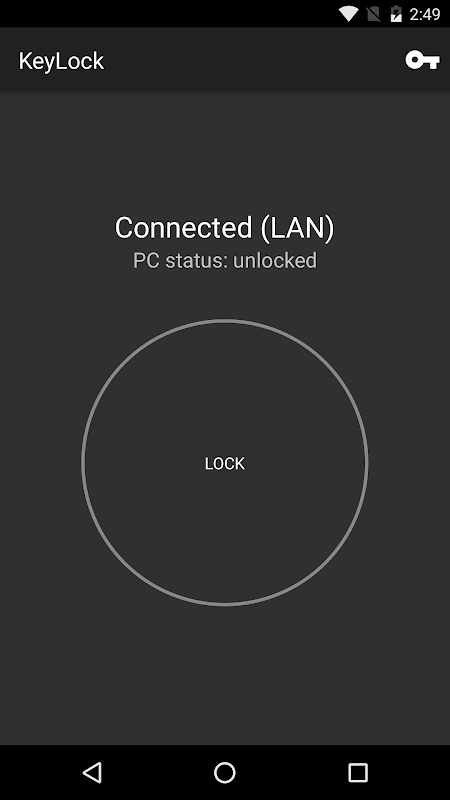The width and height of the screenshot is (450, 800).
Task: Tap the Connected (LAN) status heading
Action: (224, 228)
